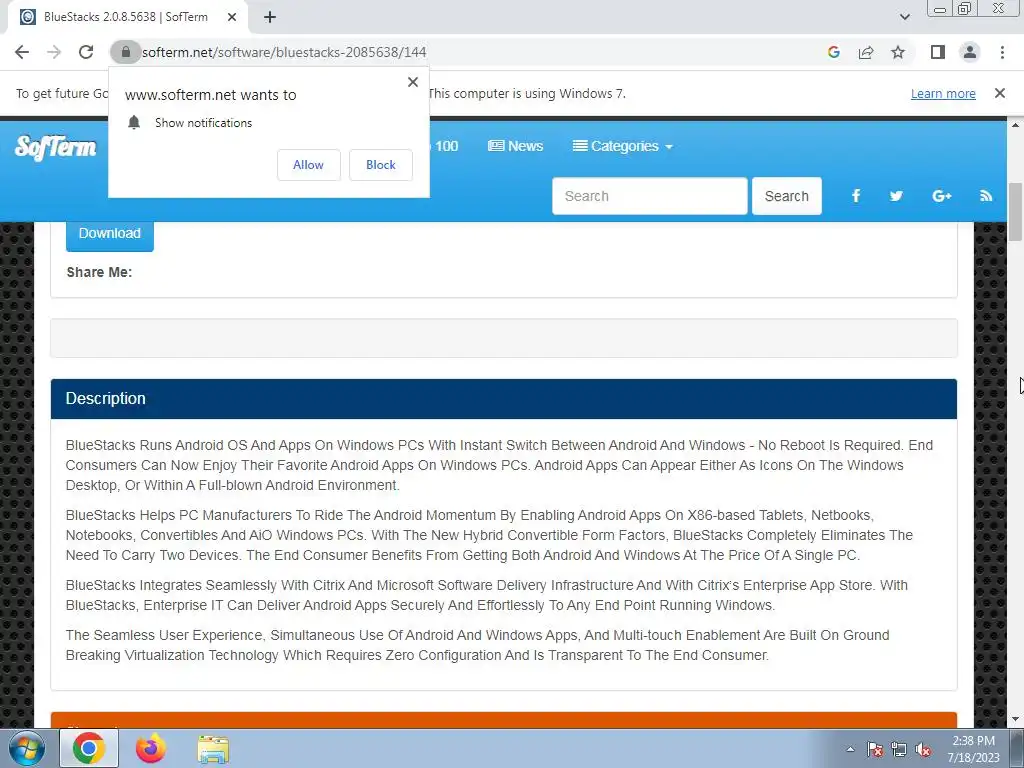Dismiss the notification permission popup

click(x=413, y=82)
